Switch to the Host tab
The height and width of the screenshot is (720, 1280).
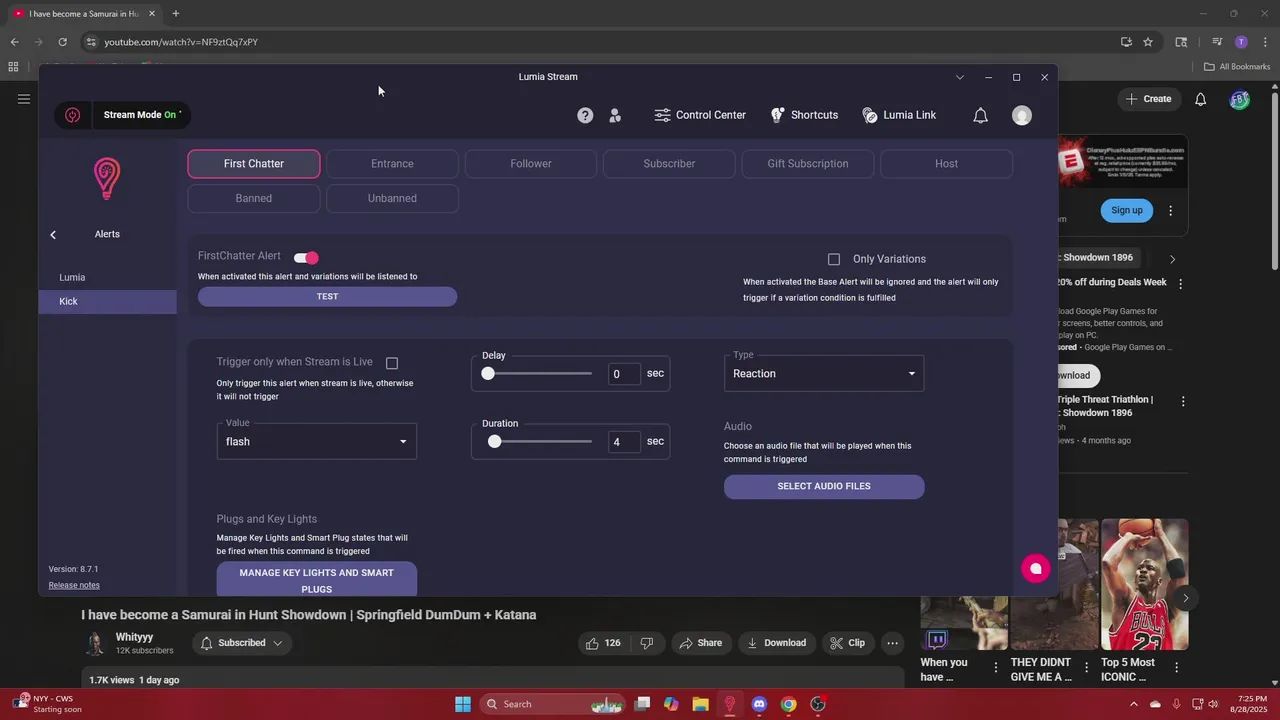pyautogui.click(x=946, y=164)
